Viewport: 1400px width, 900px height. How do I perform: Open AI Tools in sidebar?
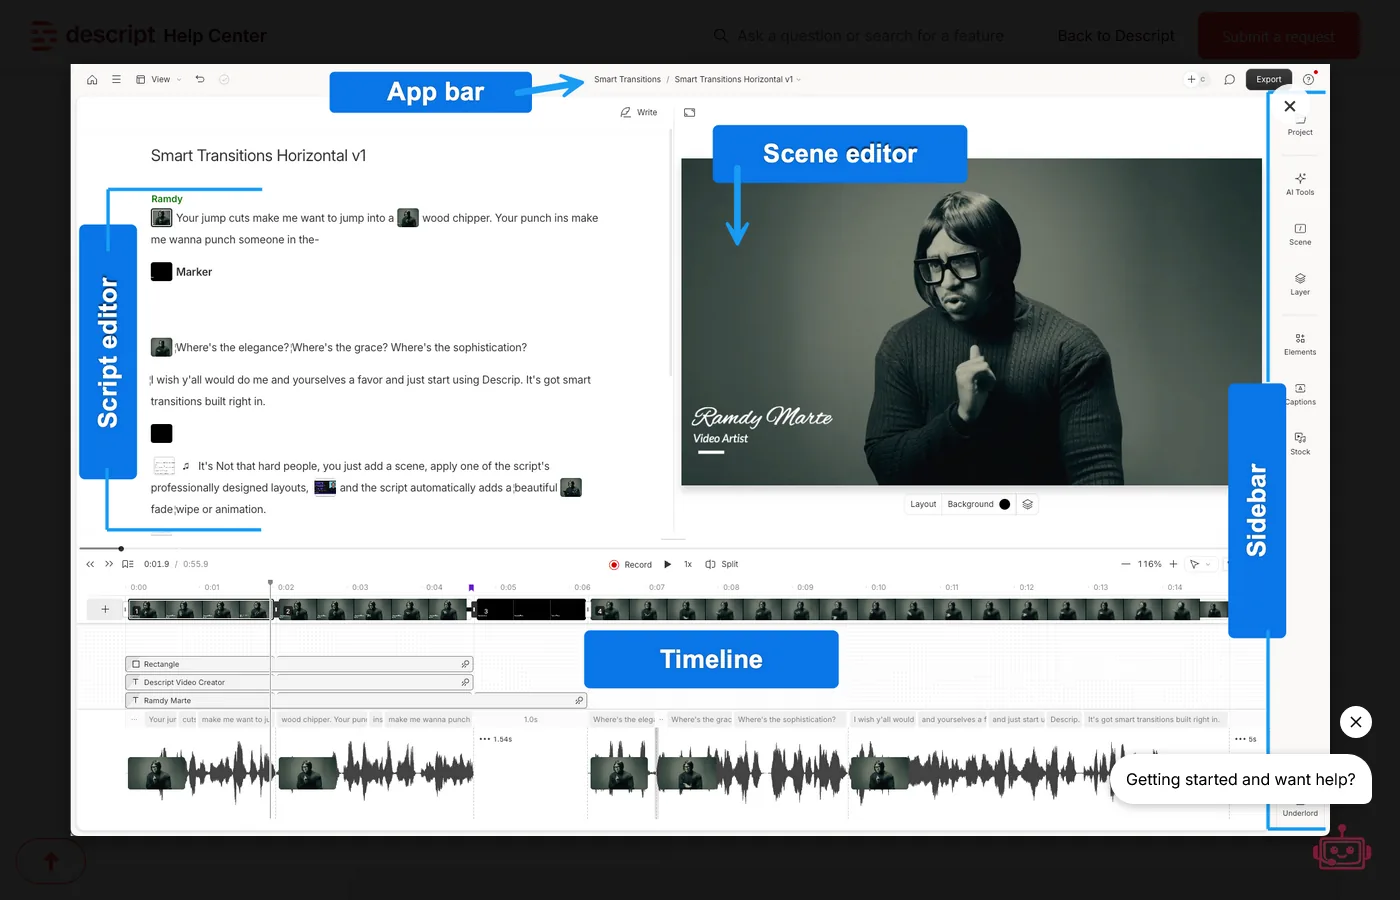pyautogui.click(x=1300, y=184)
